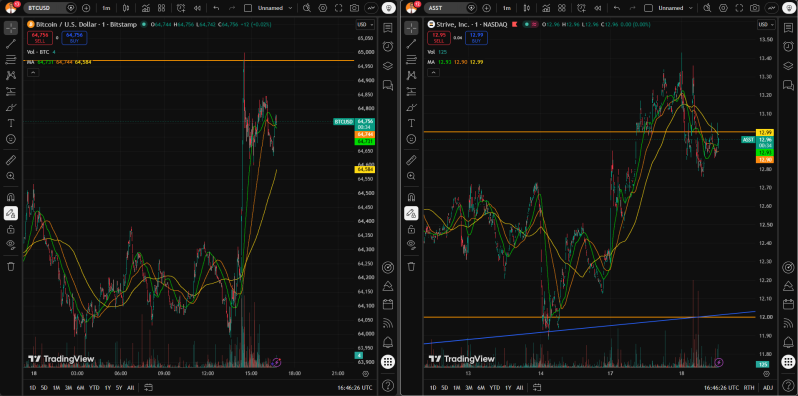Select the 5Y range in BTCUSD window
The width and height of the screenshot is (798, 396).
tap(120, 387)
